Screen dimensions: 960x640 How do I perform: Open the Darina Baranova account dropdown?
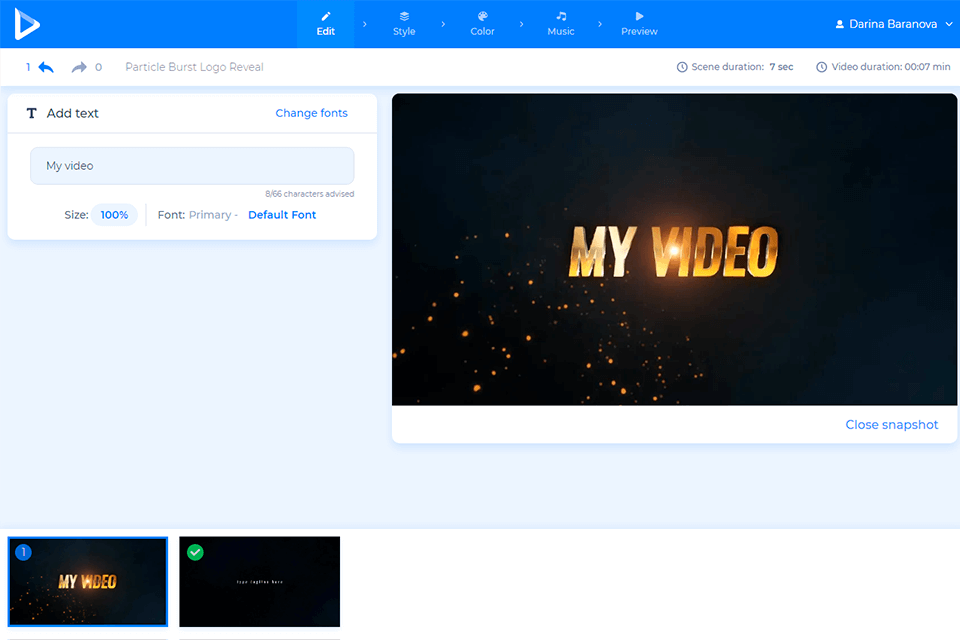(893, 23)
